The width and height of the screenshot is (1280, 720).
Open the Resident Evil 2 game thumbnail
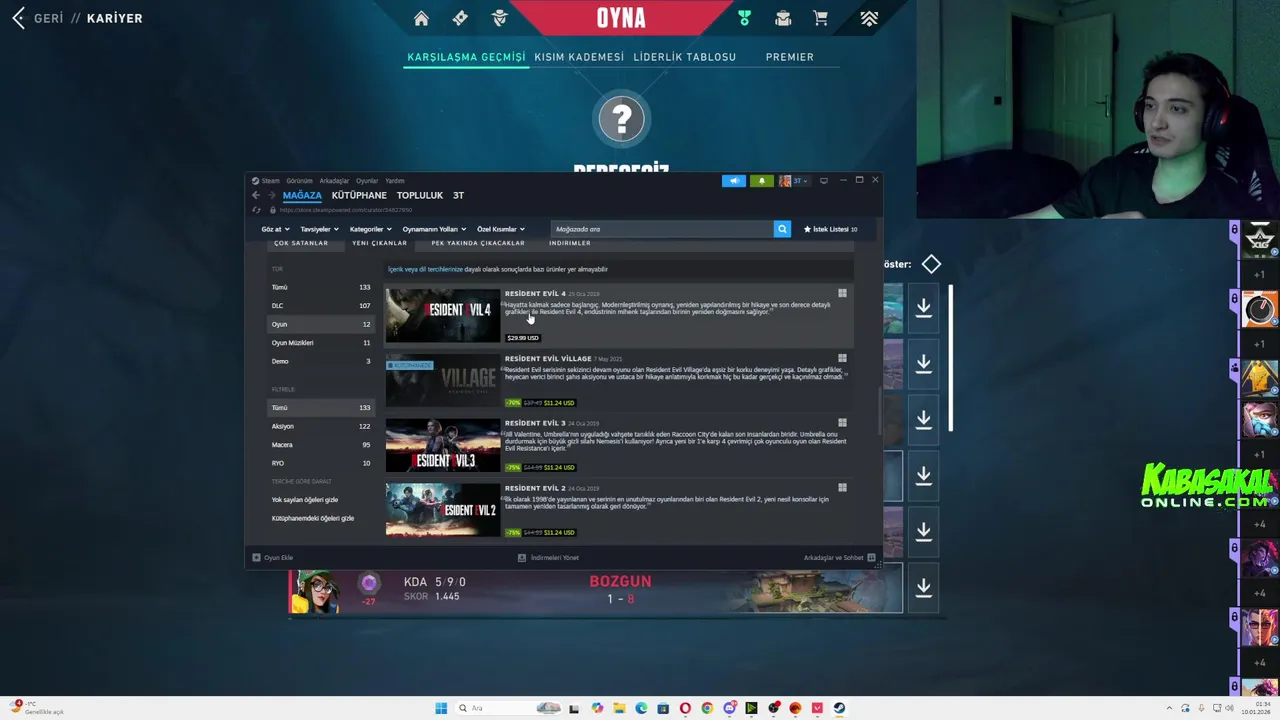[x=442, y=509]
